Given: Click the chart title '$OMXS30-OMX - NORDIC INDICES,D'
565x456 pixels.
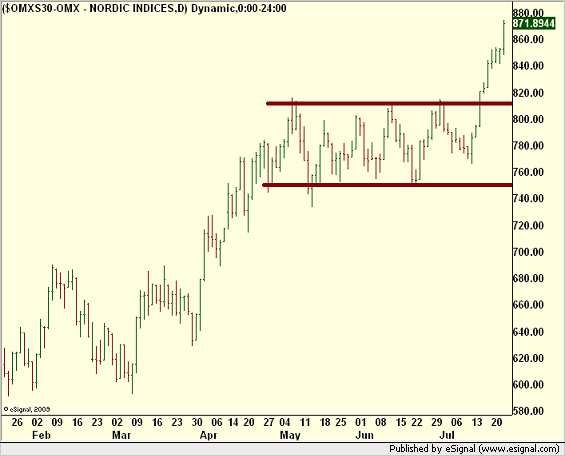Looking at the screenshot, I should click(94, 8).
